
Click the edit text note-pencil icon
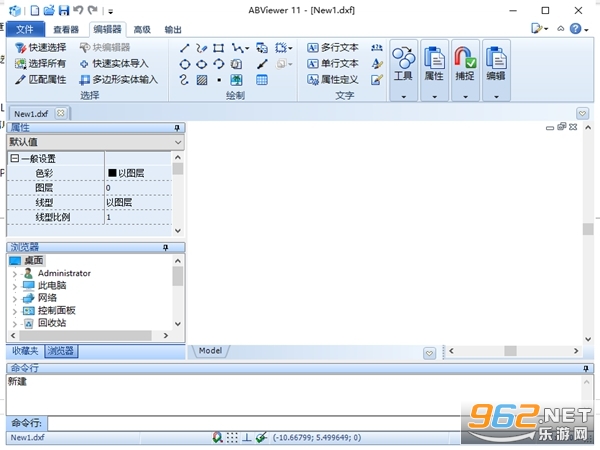[x=377, y=80]
